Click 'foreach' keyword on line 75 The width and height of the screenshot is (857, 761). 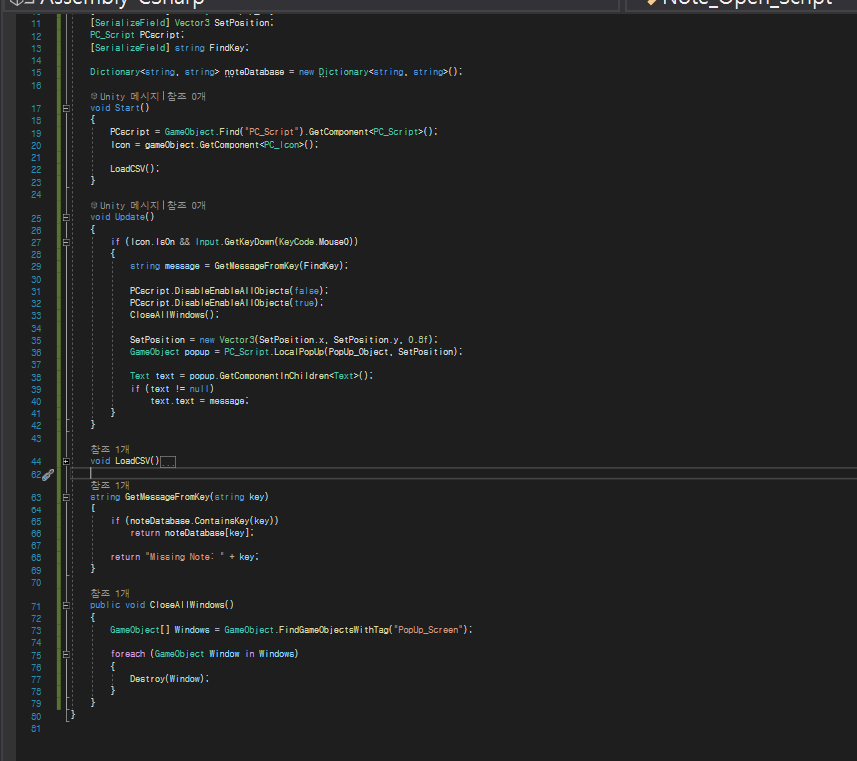tap(128, 654)
